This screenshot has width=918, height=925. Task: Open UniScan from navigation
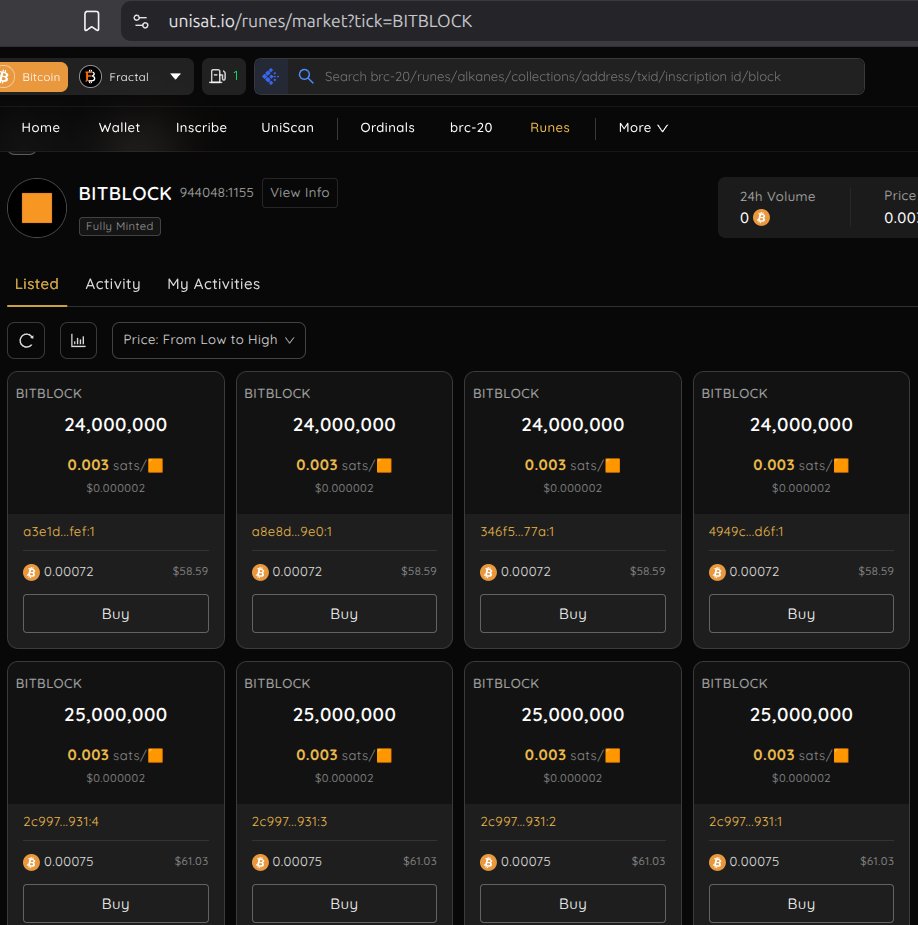click(x=287, y=127)
